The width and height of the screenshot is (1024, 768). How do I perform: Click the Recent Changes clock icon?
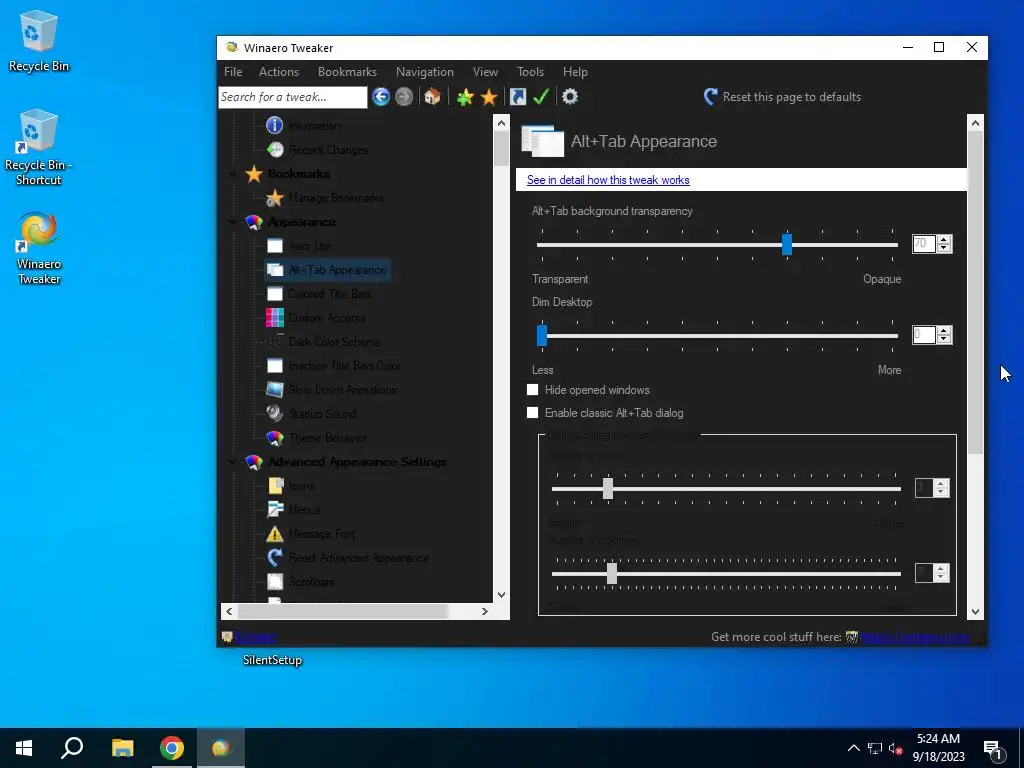(x=275, y=150)
